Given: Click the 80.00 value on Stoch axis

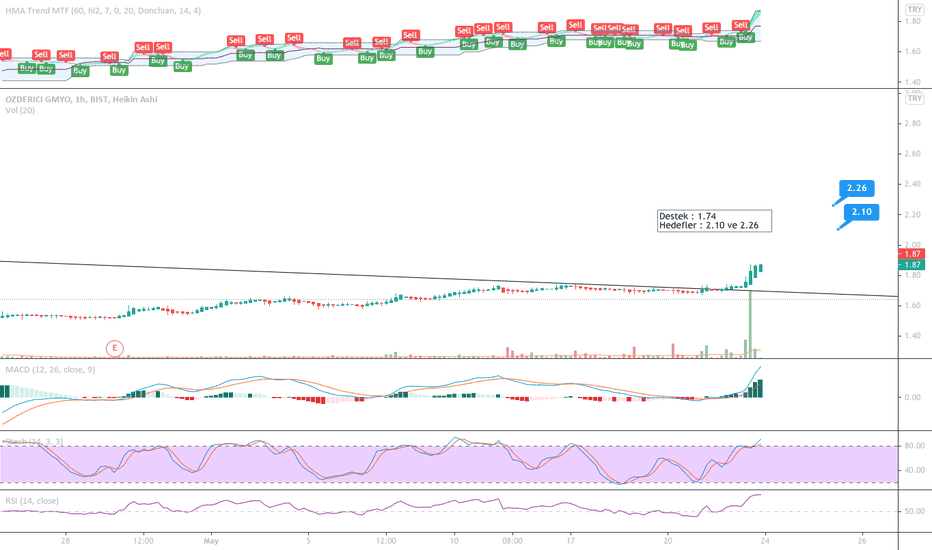Looking at the screenshot, I should tap(914, 445).
